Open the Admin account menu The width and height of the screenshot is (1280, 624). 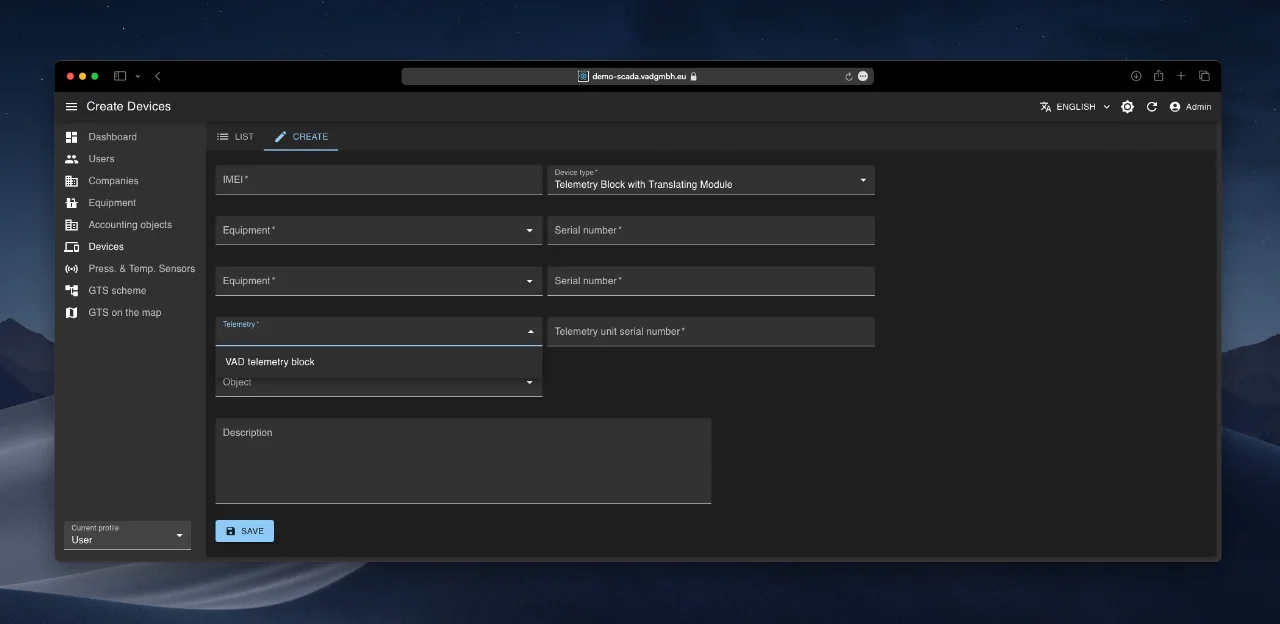click(1190, 107)
